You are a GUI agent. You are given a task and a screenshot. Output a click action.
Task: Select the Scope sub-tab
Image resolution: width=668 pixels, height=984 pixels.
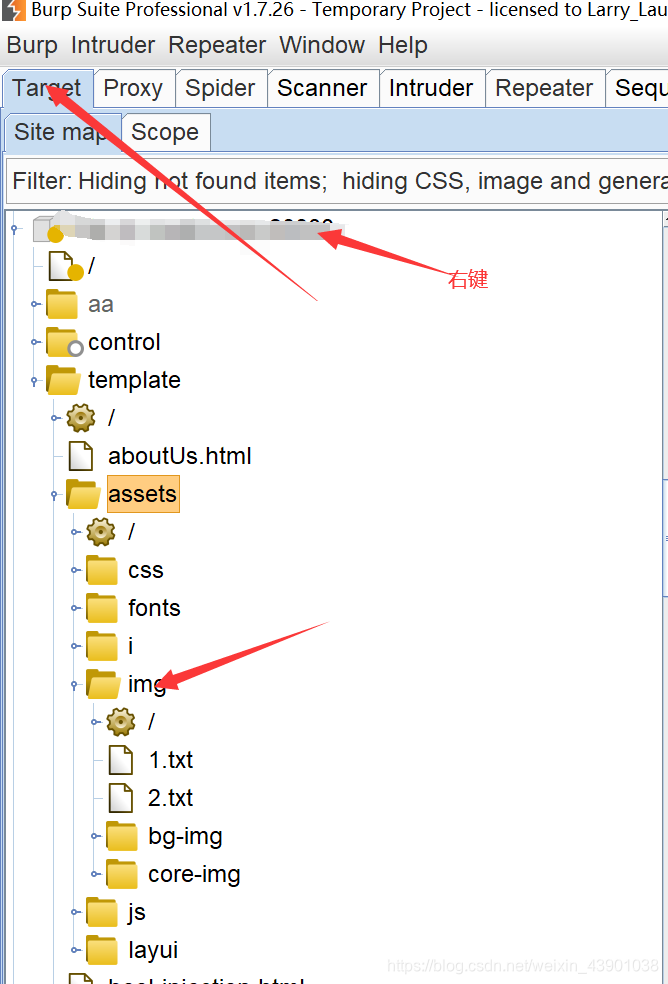165,132
